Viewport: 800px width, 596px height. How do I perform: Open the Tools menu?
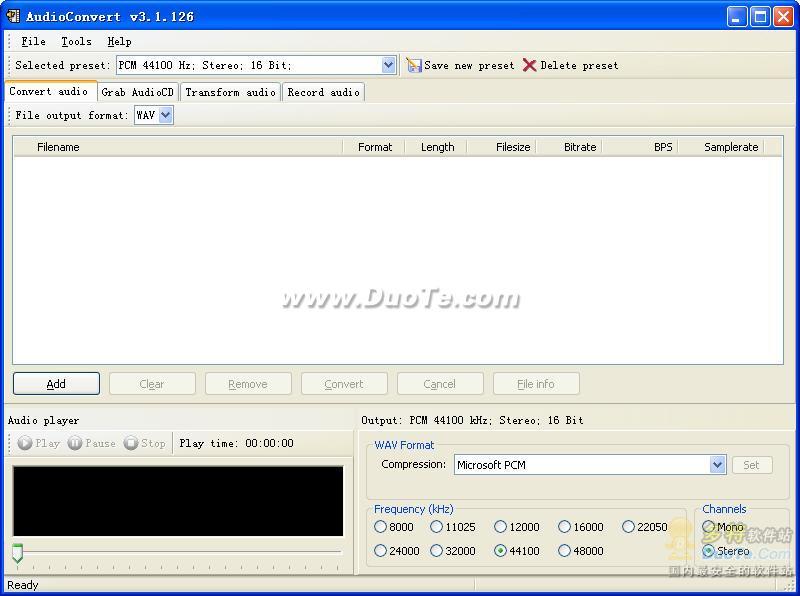(77, 41)
